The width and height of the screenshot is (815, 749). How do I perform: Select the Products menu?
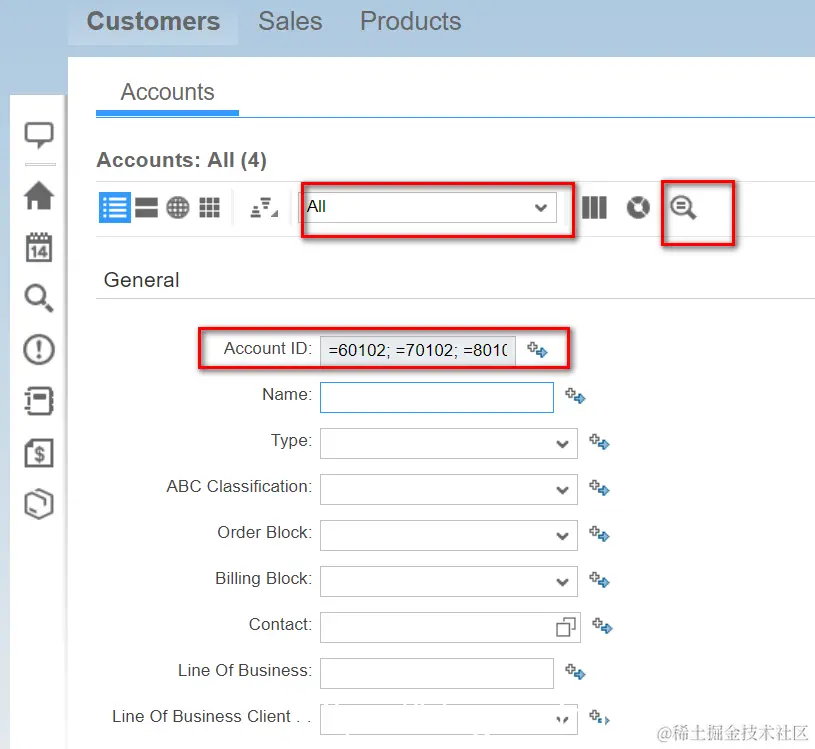[411, 21]
